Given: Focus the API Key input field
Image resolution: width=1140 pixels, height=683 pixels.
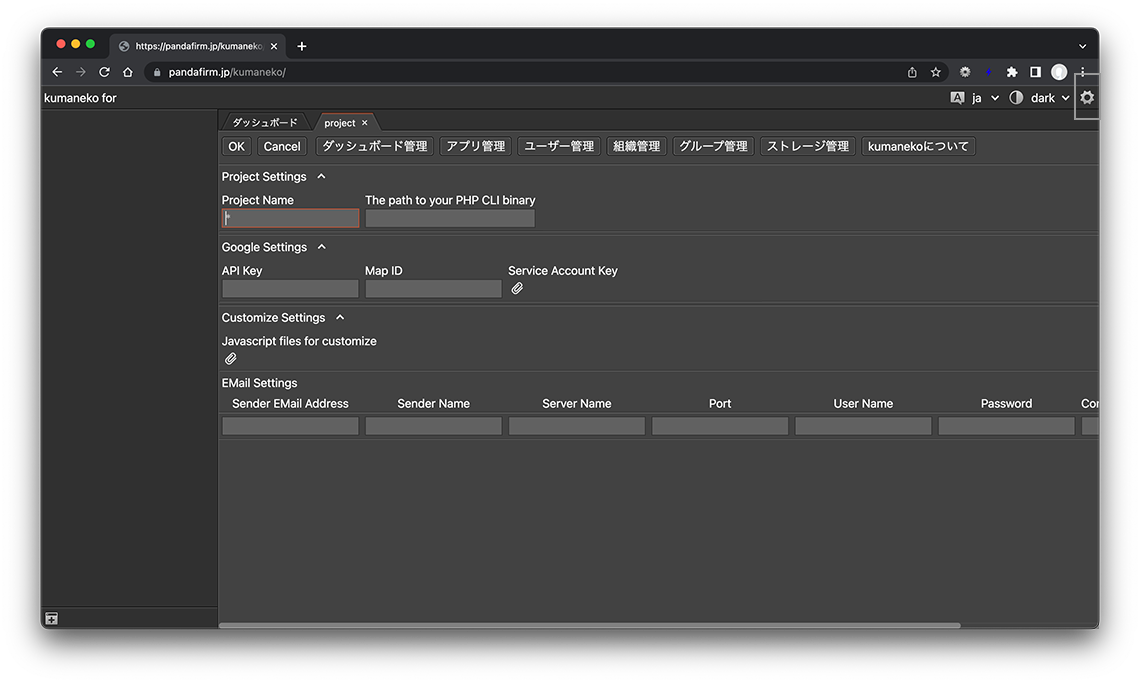Looking at the screenshot, I should pyautogui.click(x=290, y=289).
